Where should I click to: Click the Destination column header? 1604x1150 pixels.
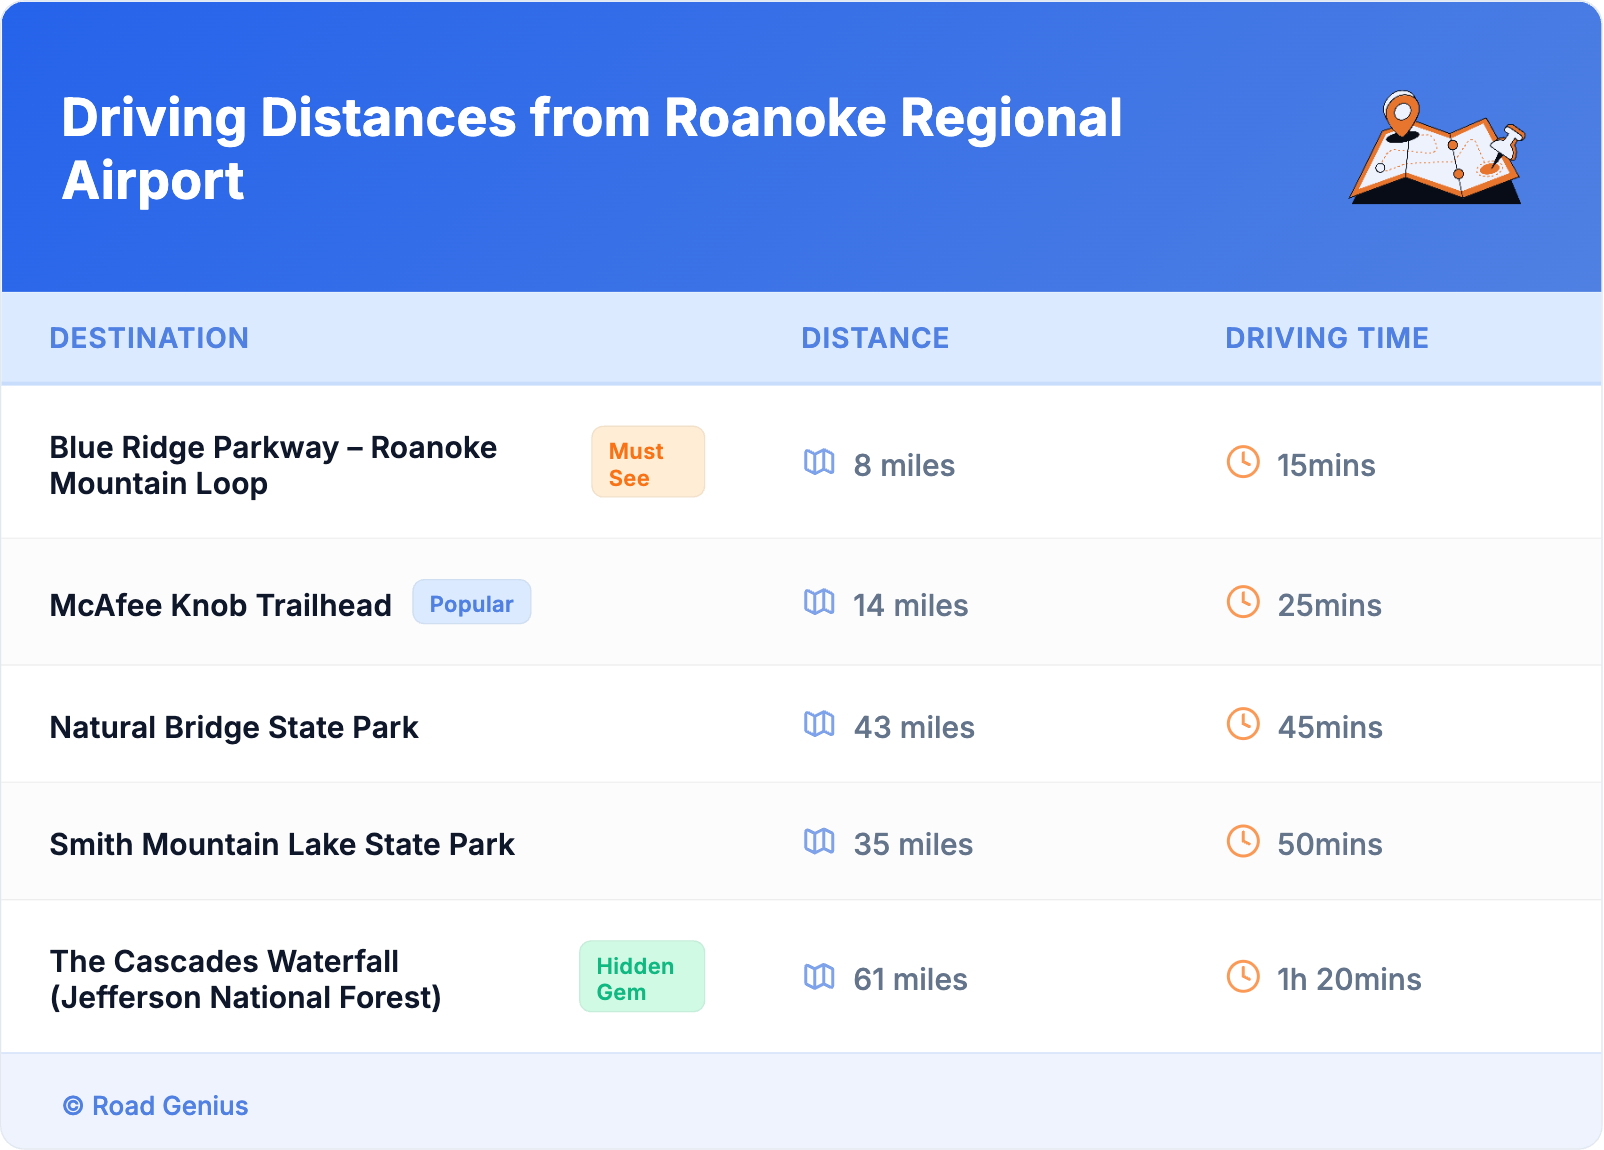149,338
